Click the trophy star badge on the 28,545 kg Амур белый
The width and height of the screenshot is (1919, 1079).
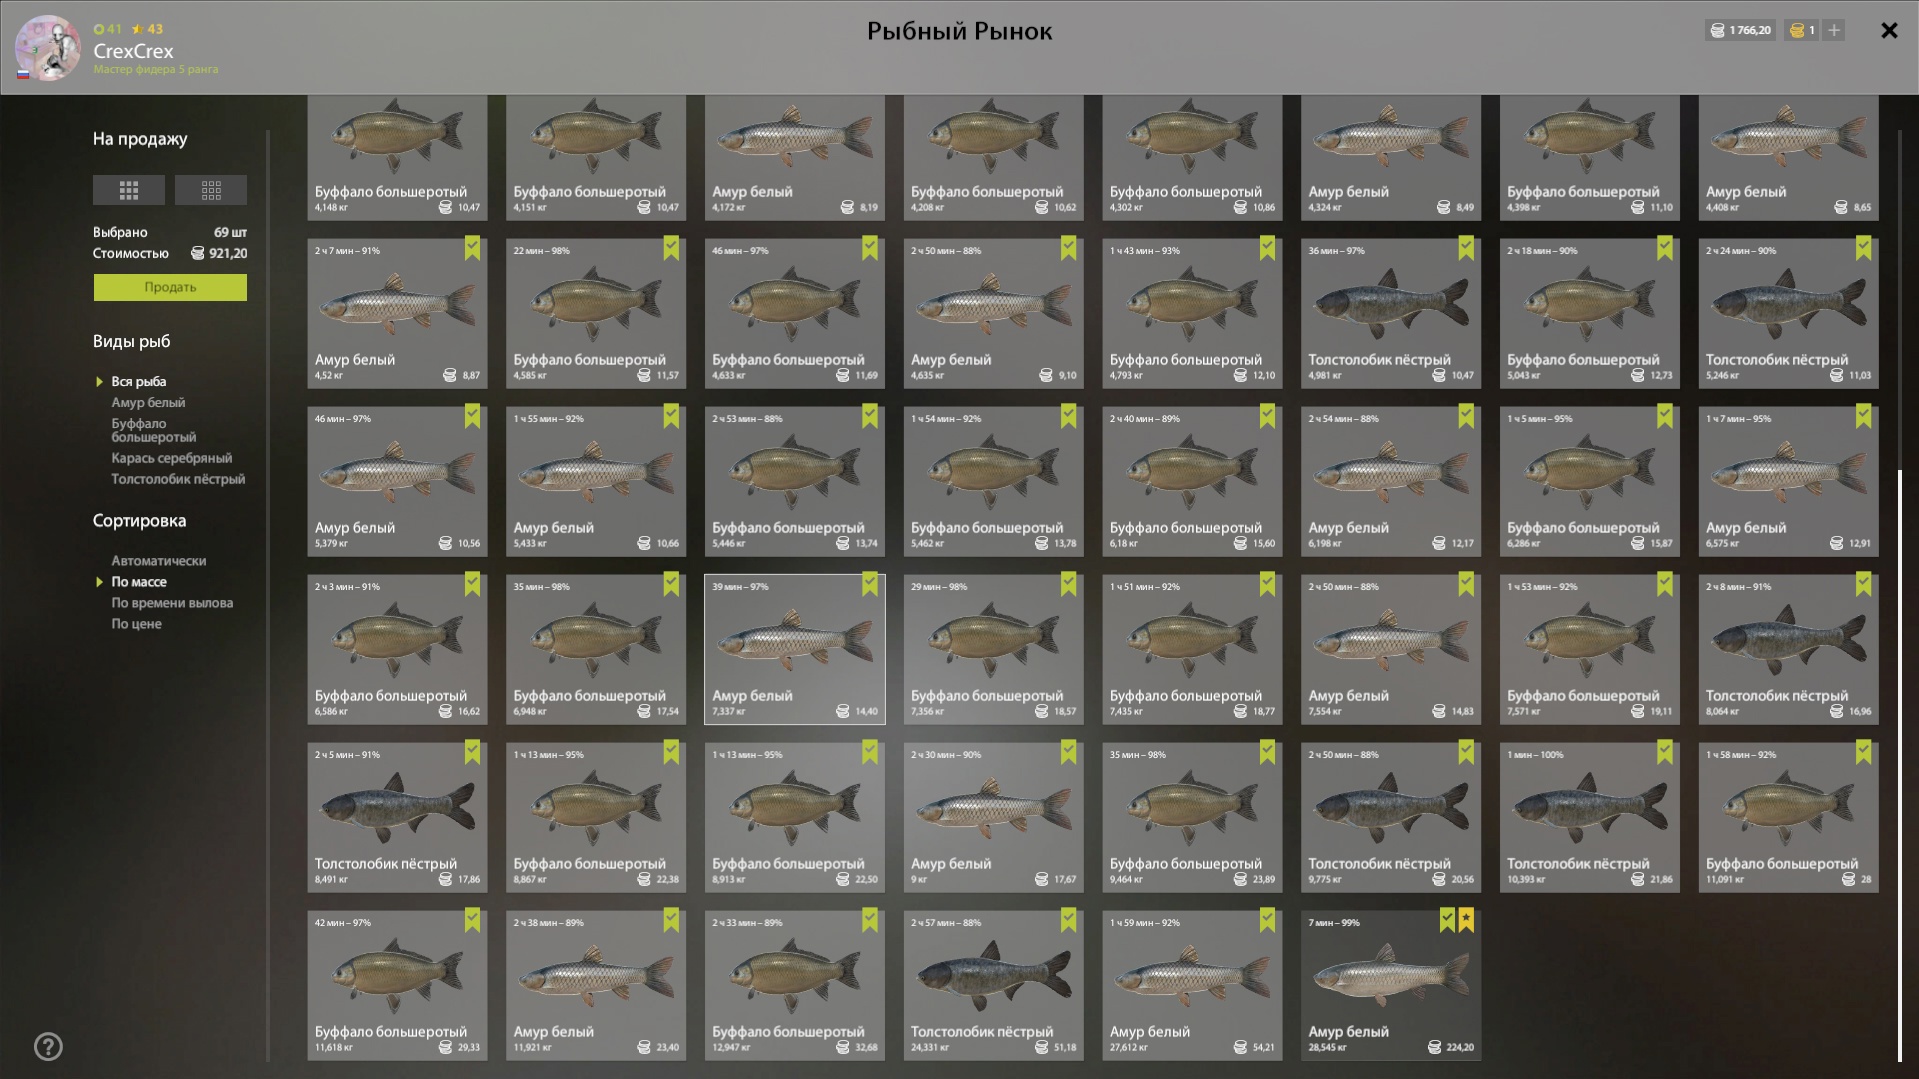[x=1466, y=920]
